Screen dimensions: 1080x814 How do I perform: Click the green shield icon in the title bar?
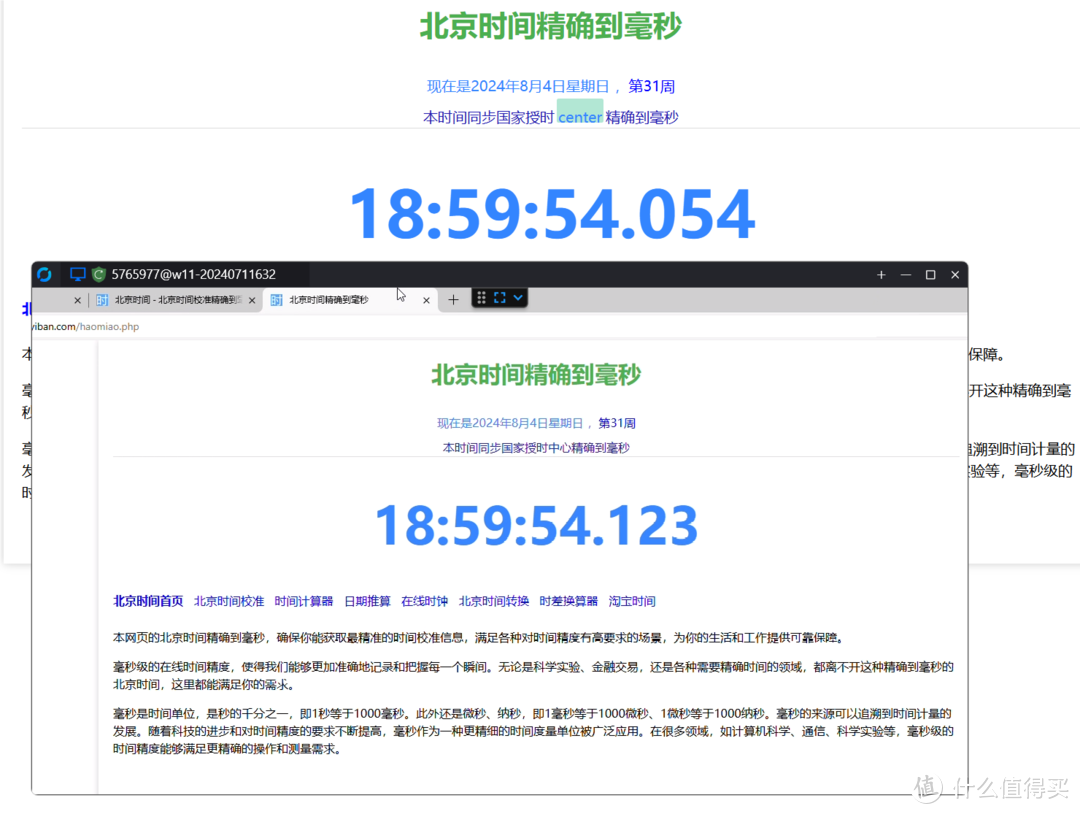(97, 274)
